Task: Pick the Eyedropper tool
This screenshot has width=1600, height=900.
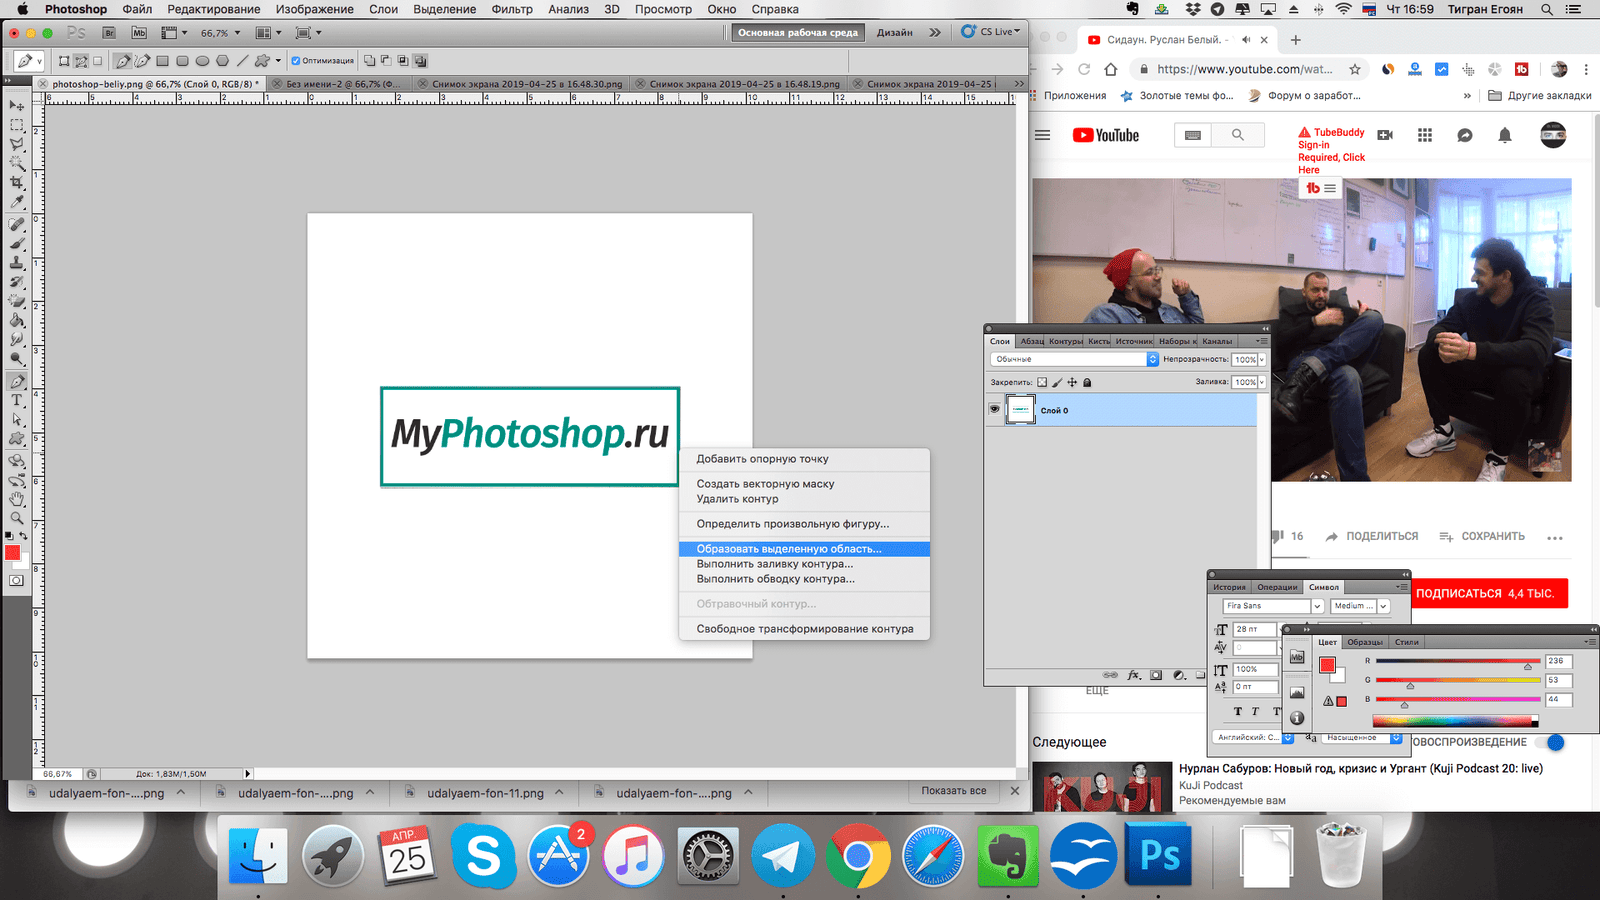Action: click(17, 203)
